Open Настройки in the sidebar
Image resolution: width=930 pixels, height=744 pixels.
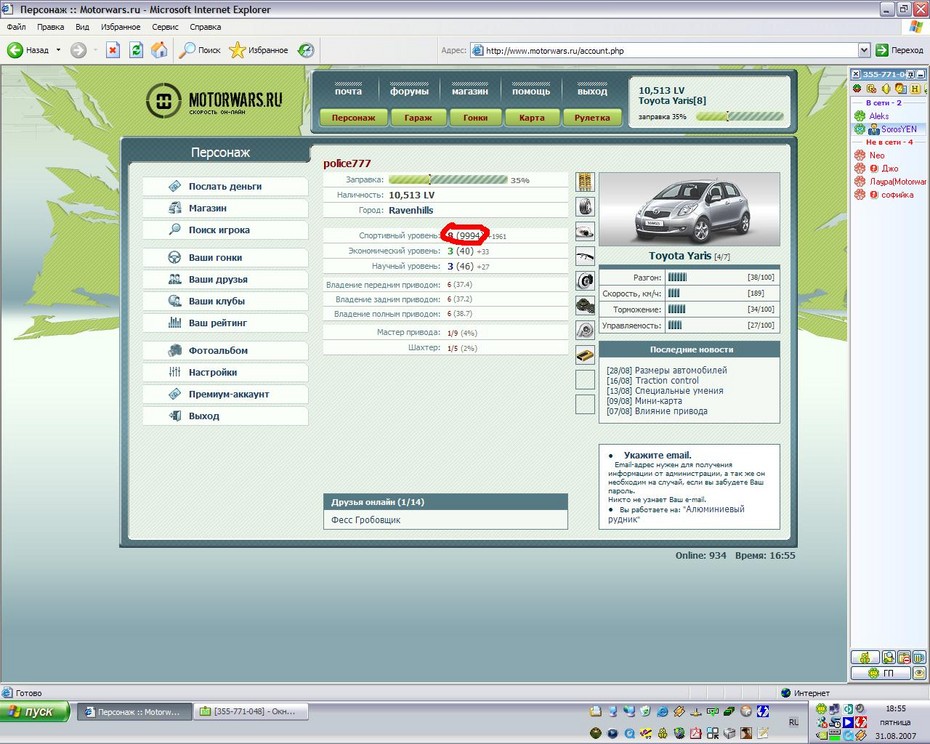[225, 373]
